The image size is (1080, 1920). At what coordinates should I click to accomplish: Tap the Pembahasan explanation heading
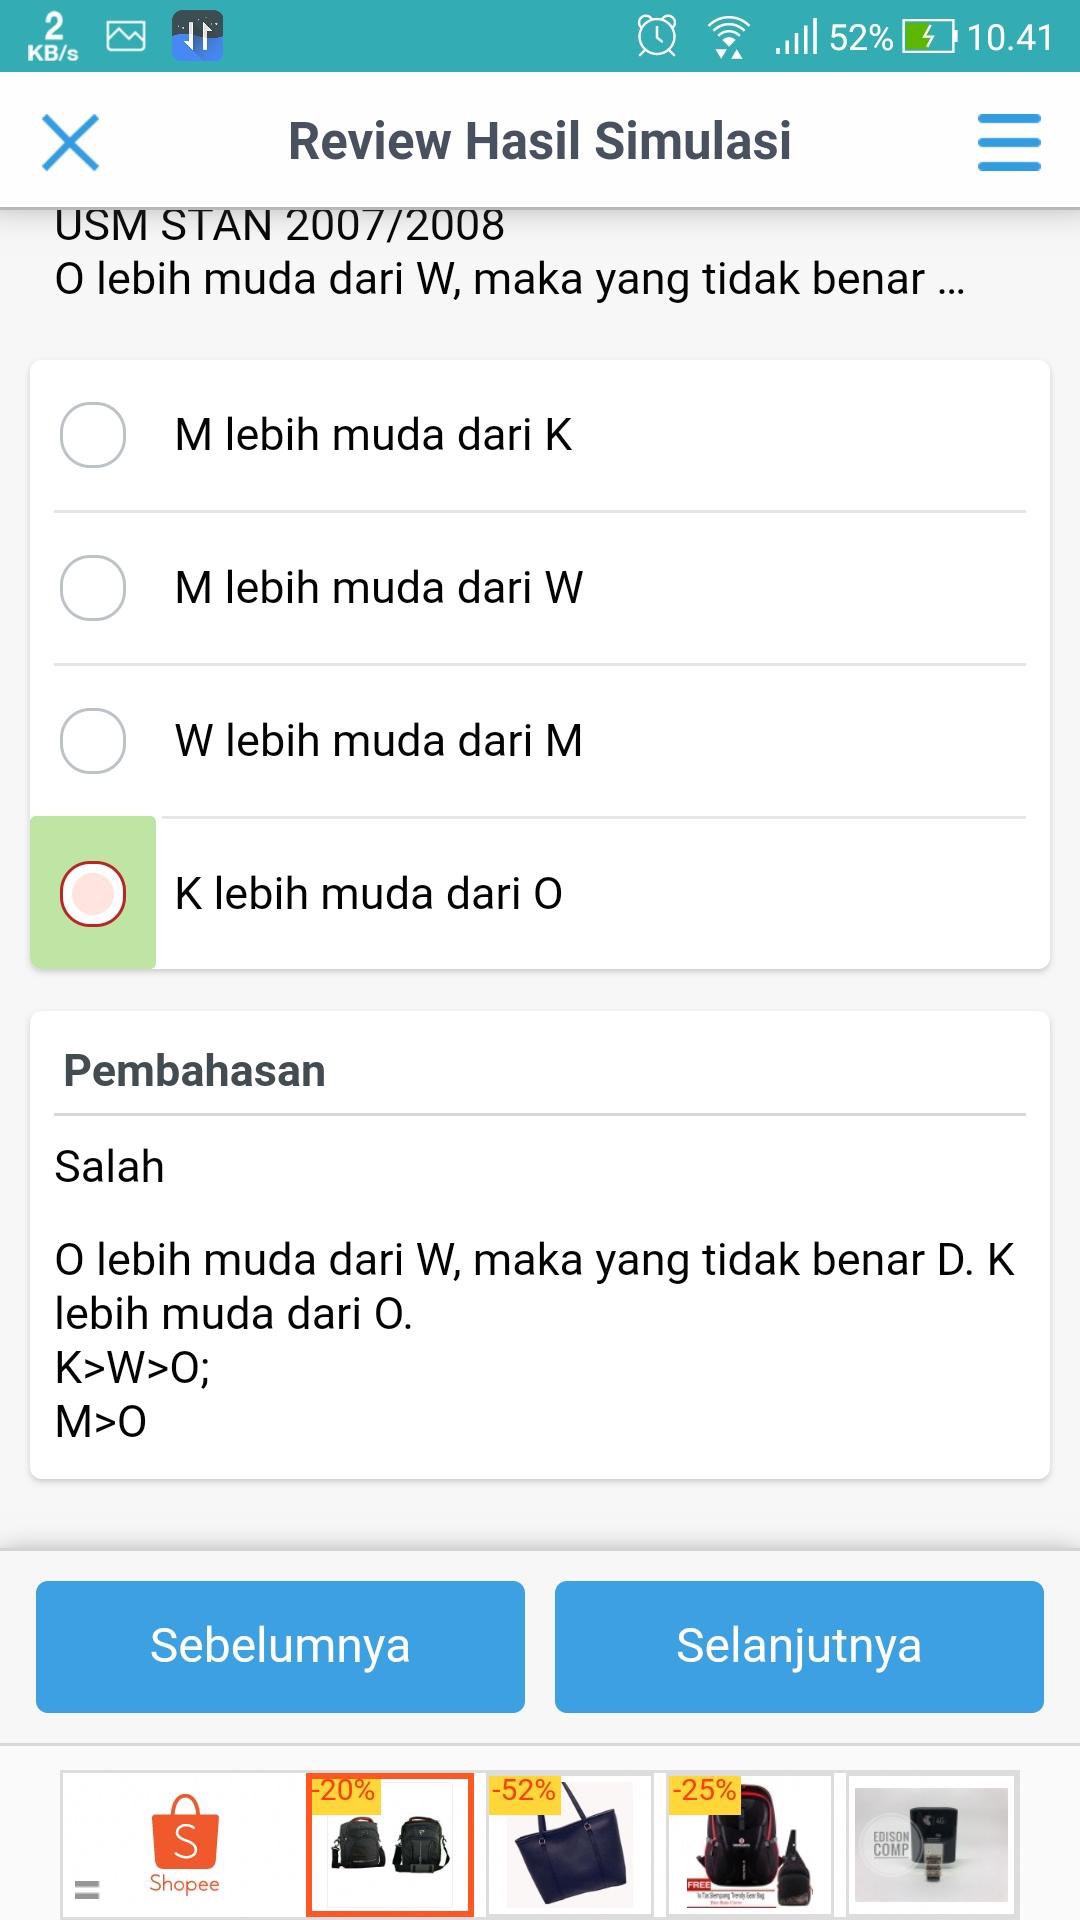tap(195, 1071)
